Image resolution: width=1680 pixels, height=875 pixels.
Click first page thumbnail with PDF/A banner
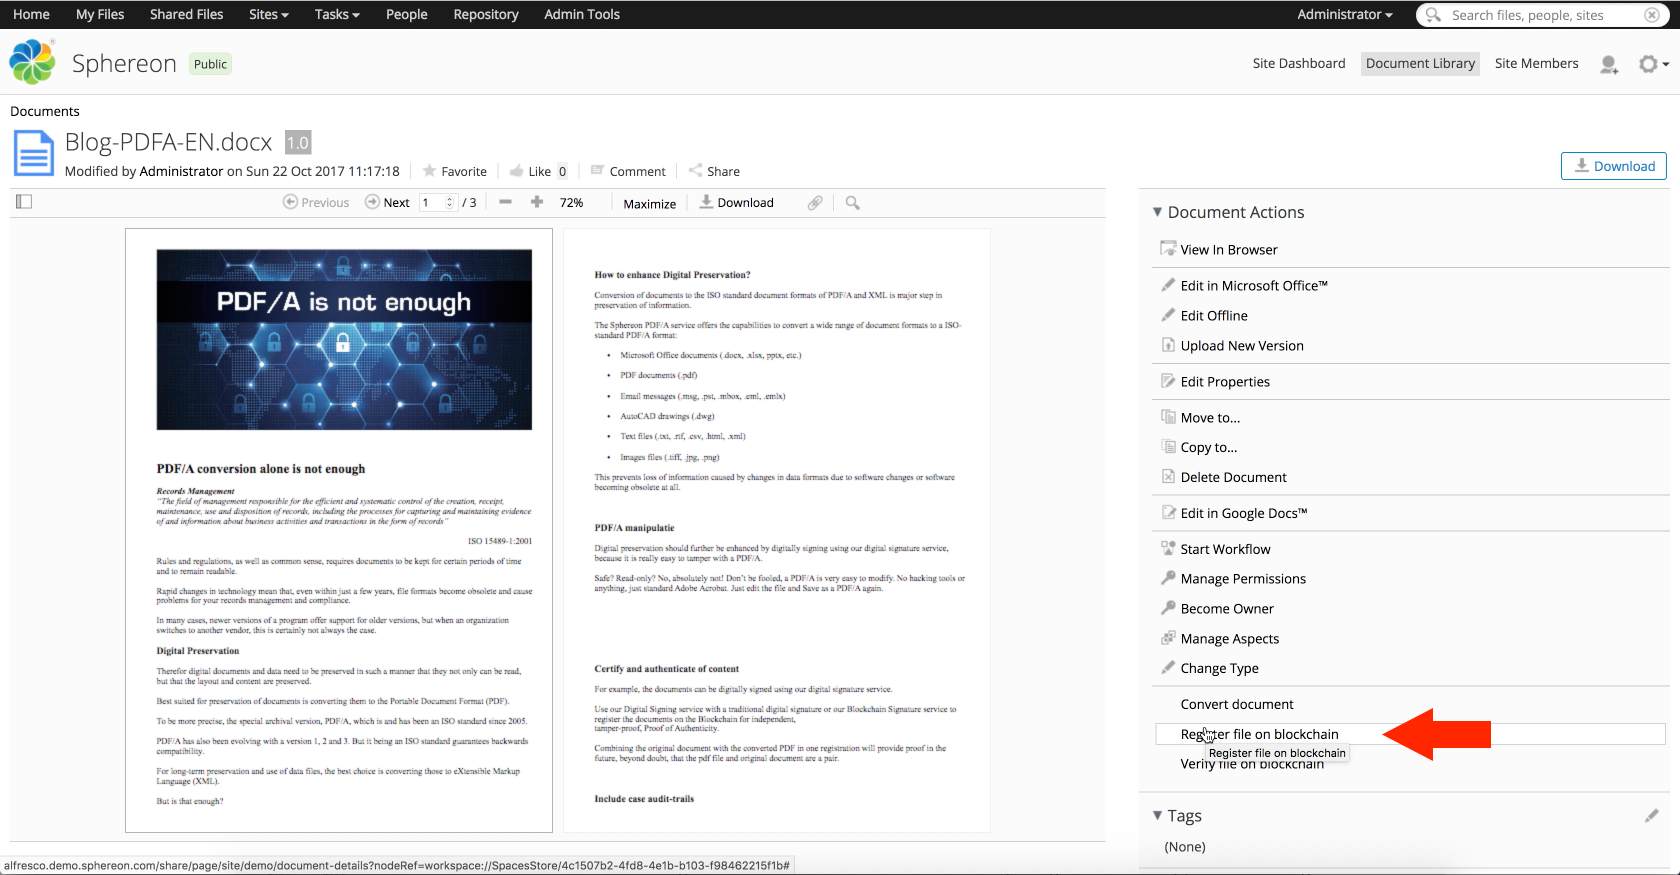339,530
